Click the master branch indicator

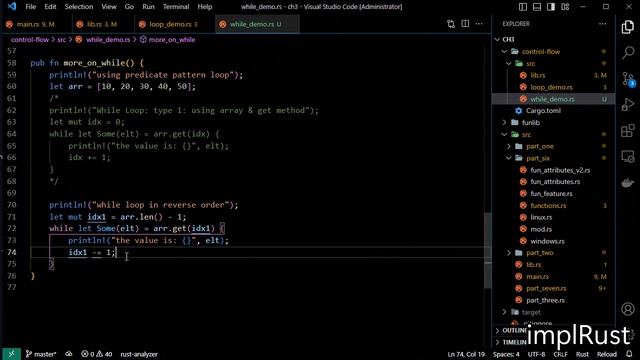point(41,354)
